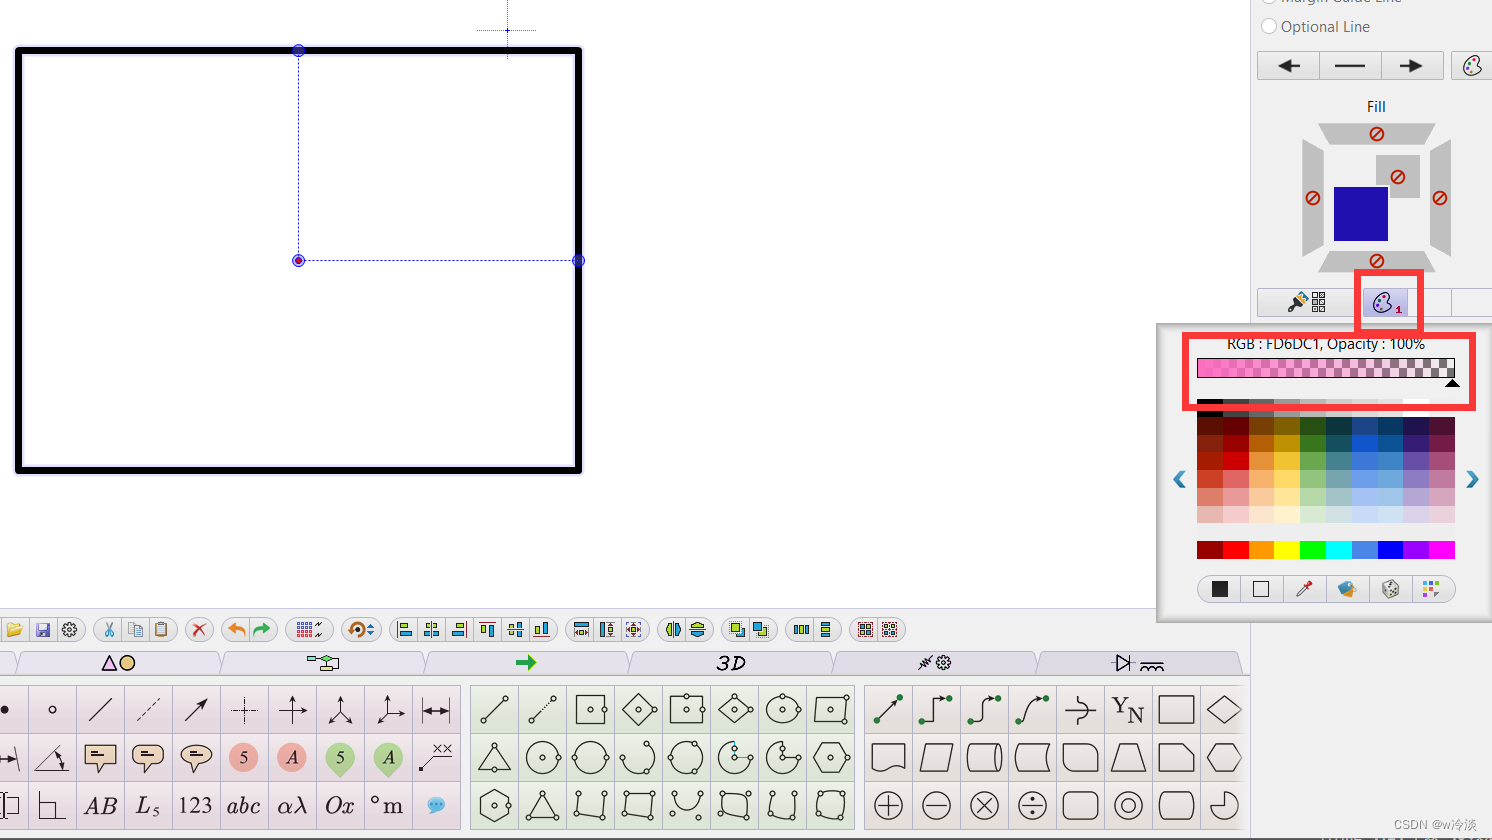Adjust the pink opacity gradient slider
This screenshot has height=840, width=1492.
pyautogui.click(x=1326, y=368)
